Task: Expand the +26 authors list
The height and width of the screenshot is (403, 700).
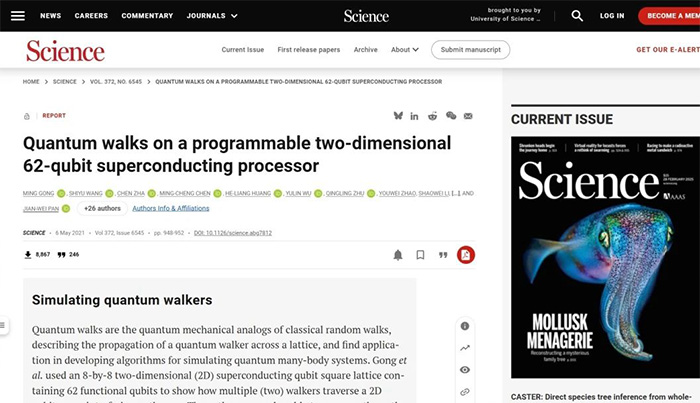Action: [102, 208]
